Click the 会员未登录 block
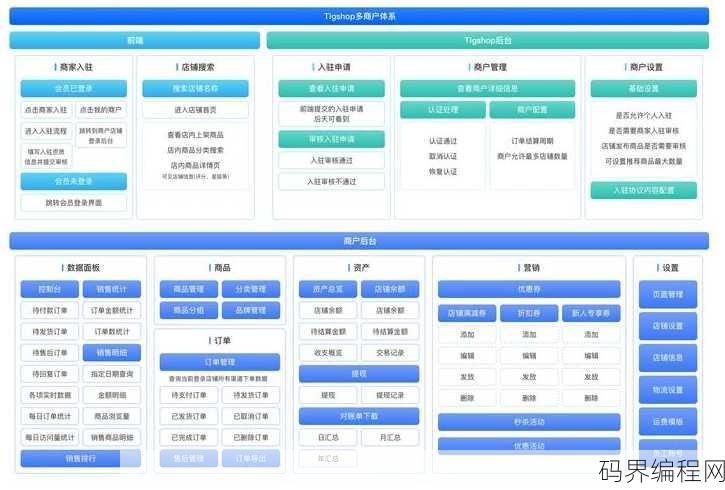The height and width of the screenshot is (490, 725). coord(74,181)
